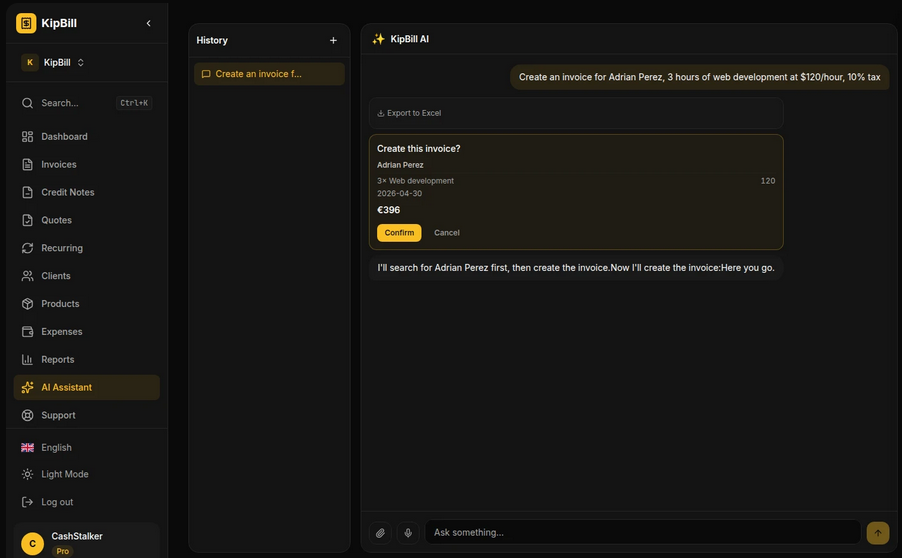The height and width of the screenshot is (558, 902).
Task: Click the Invoices document icon
Action: point(27,165)
